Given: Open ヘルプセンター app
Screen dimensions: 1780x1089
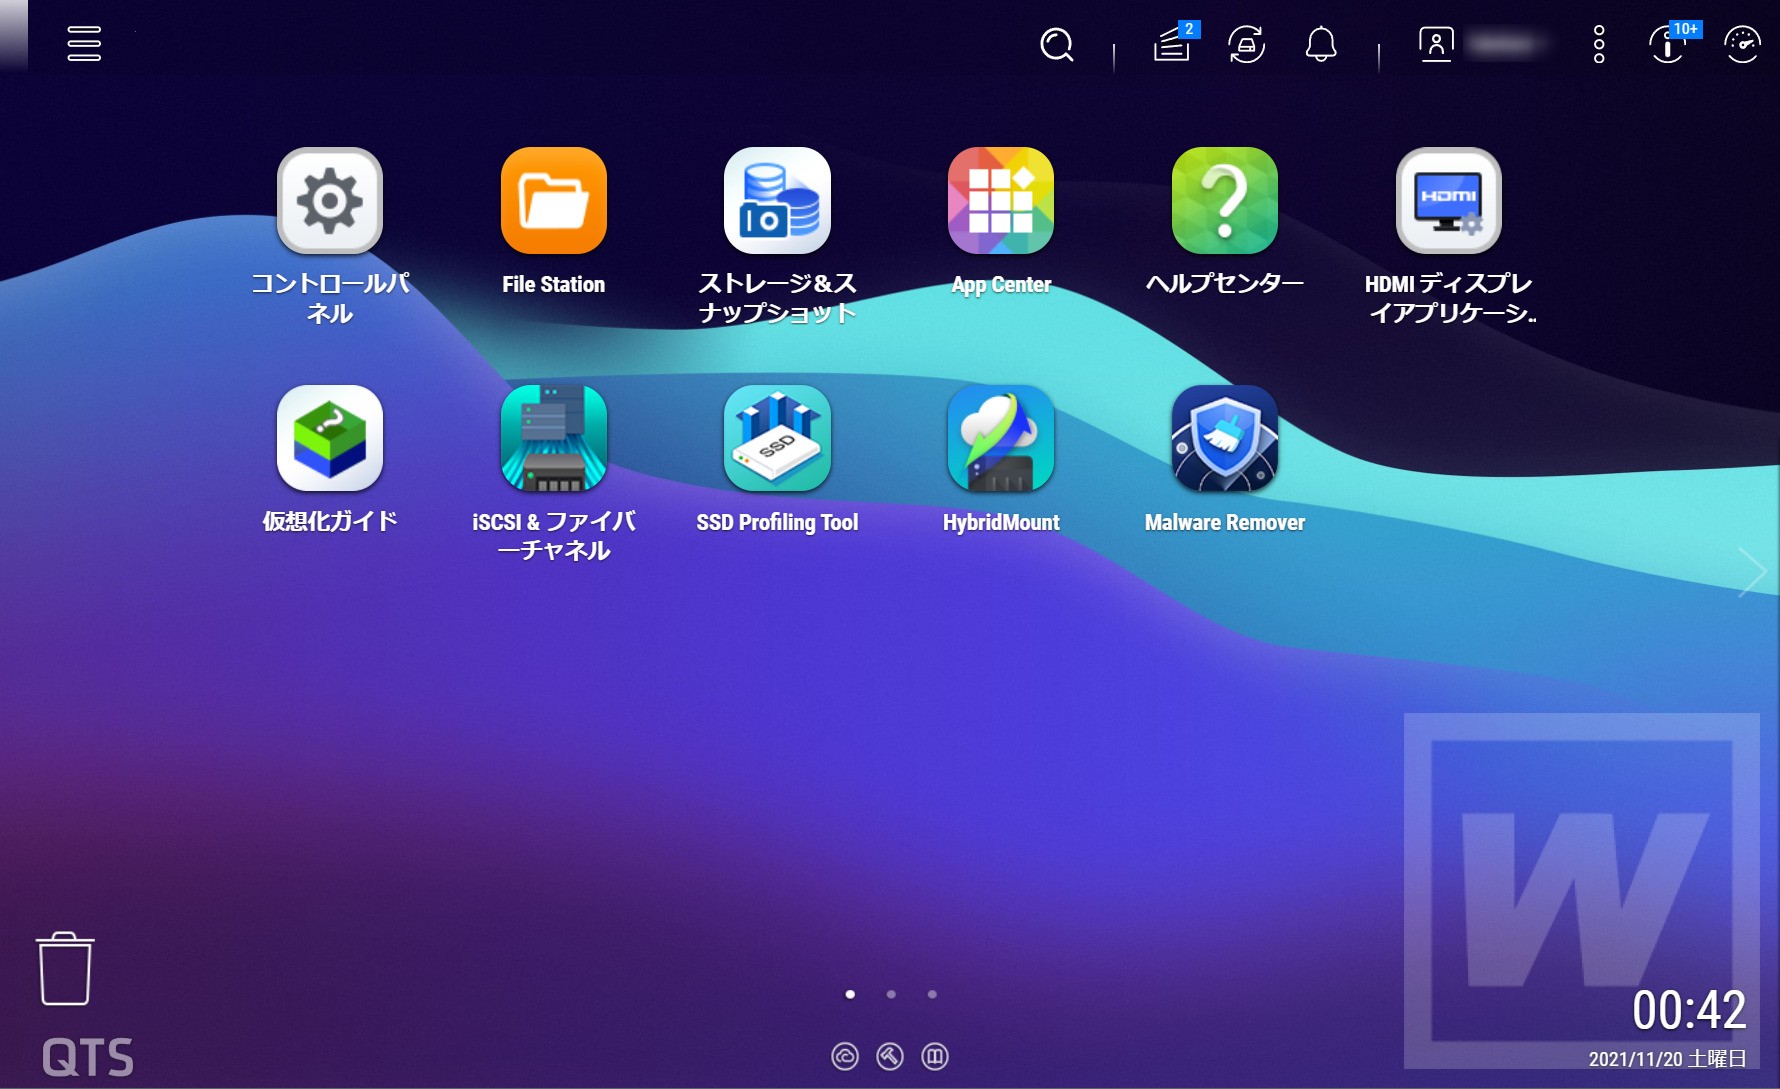Looking at the screenshot, I should click(1225, 200).
